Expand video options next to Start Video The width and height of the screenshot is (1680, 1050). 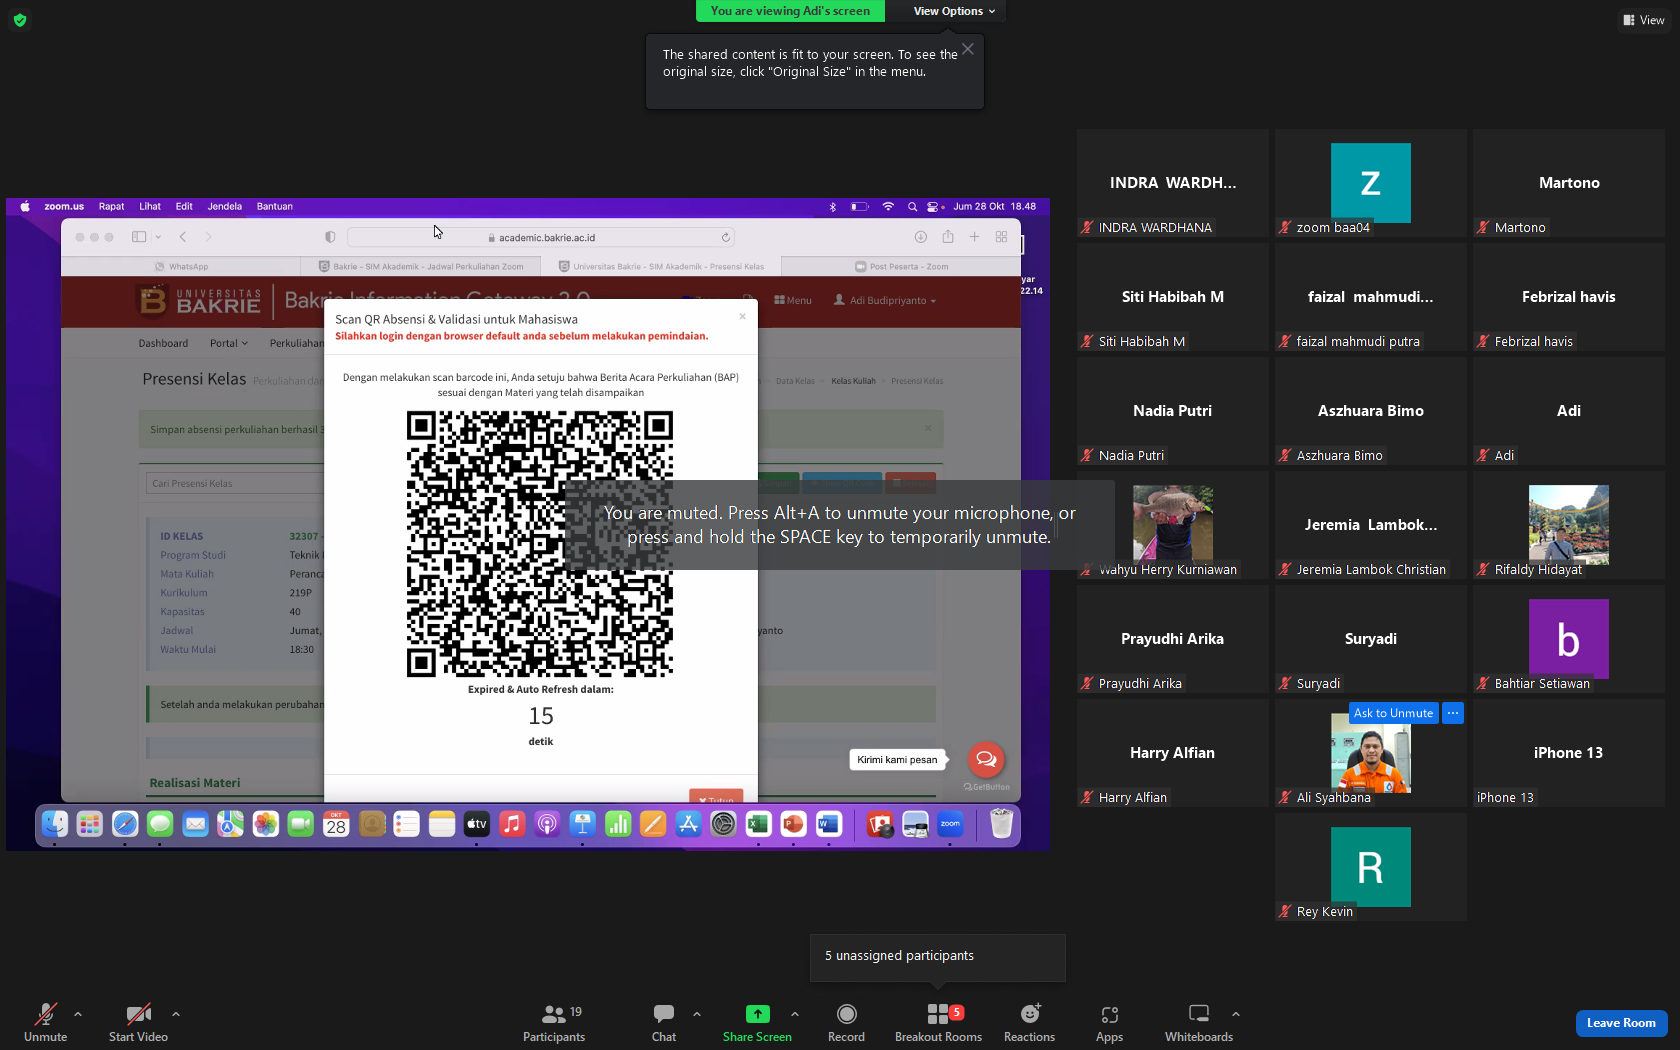click(x=176, y=1014)
